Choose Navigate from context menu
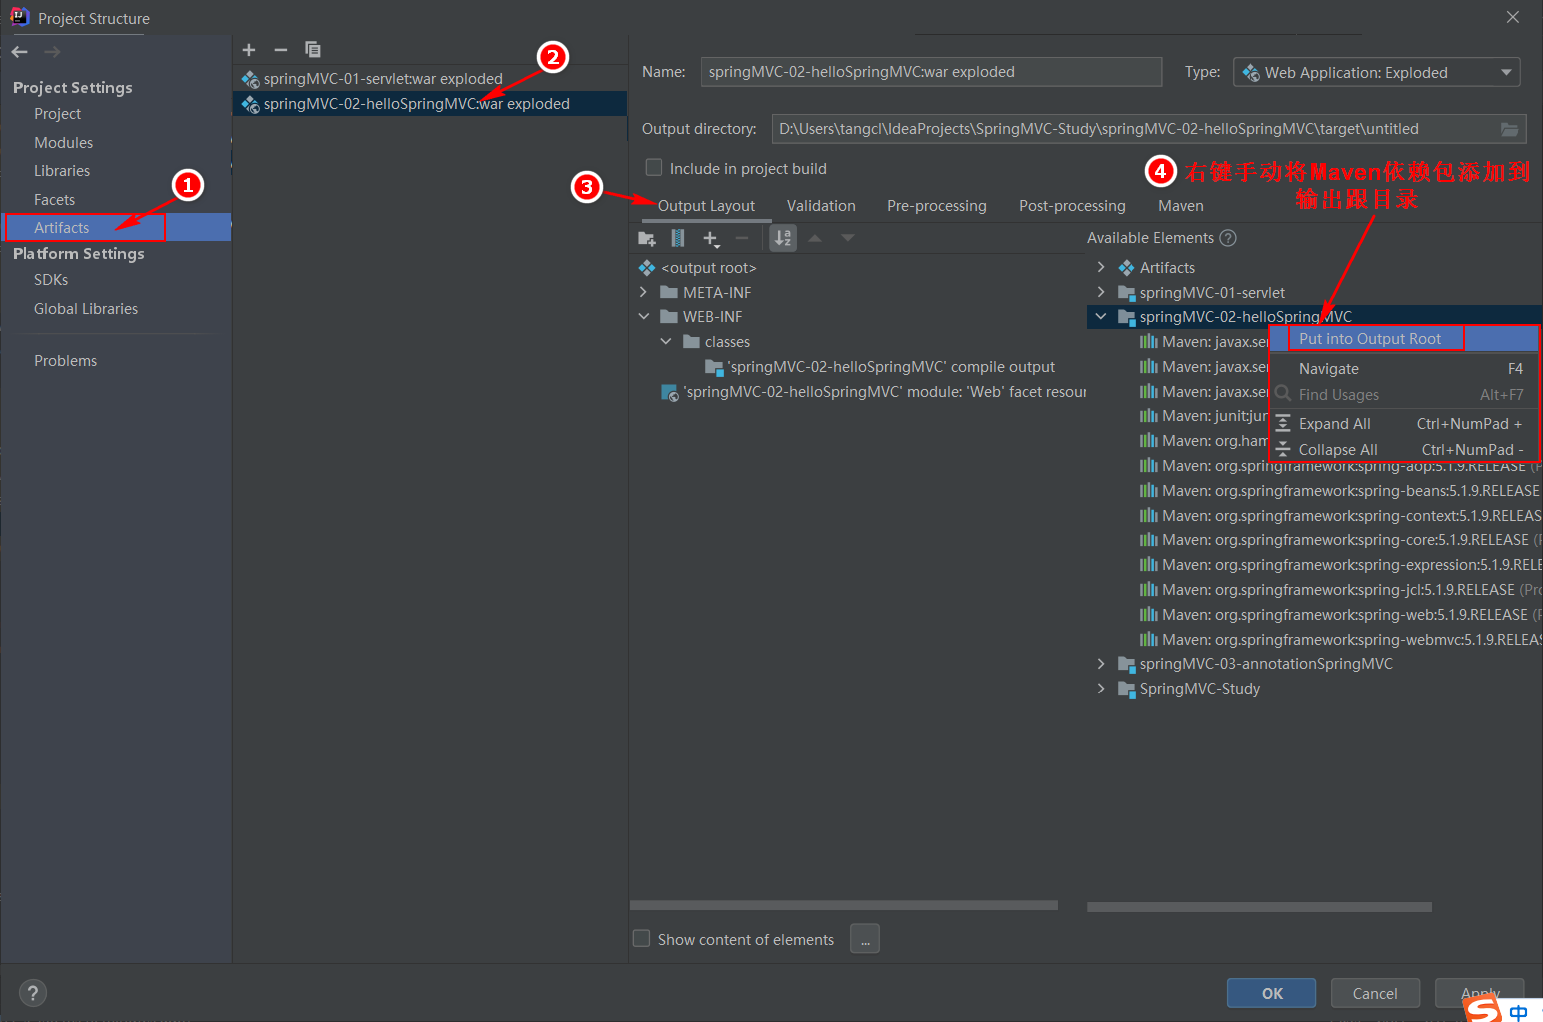Image resolution: width=1543 pixels, height=1022 pixels. click(x=1404, y=369)
